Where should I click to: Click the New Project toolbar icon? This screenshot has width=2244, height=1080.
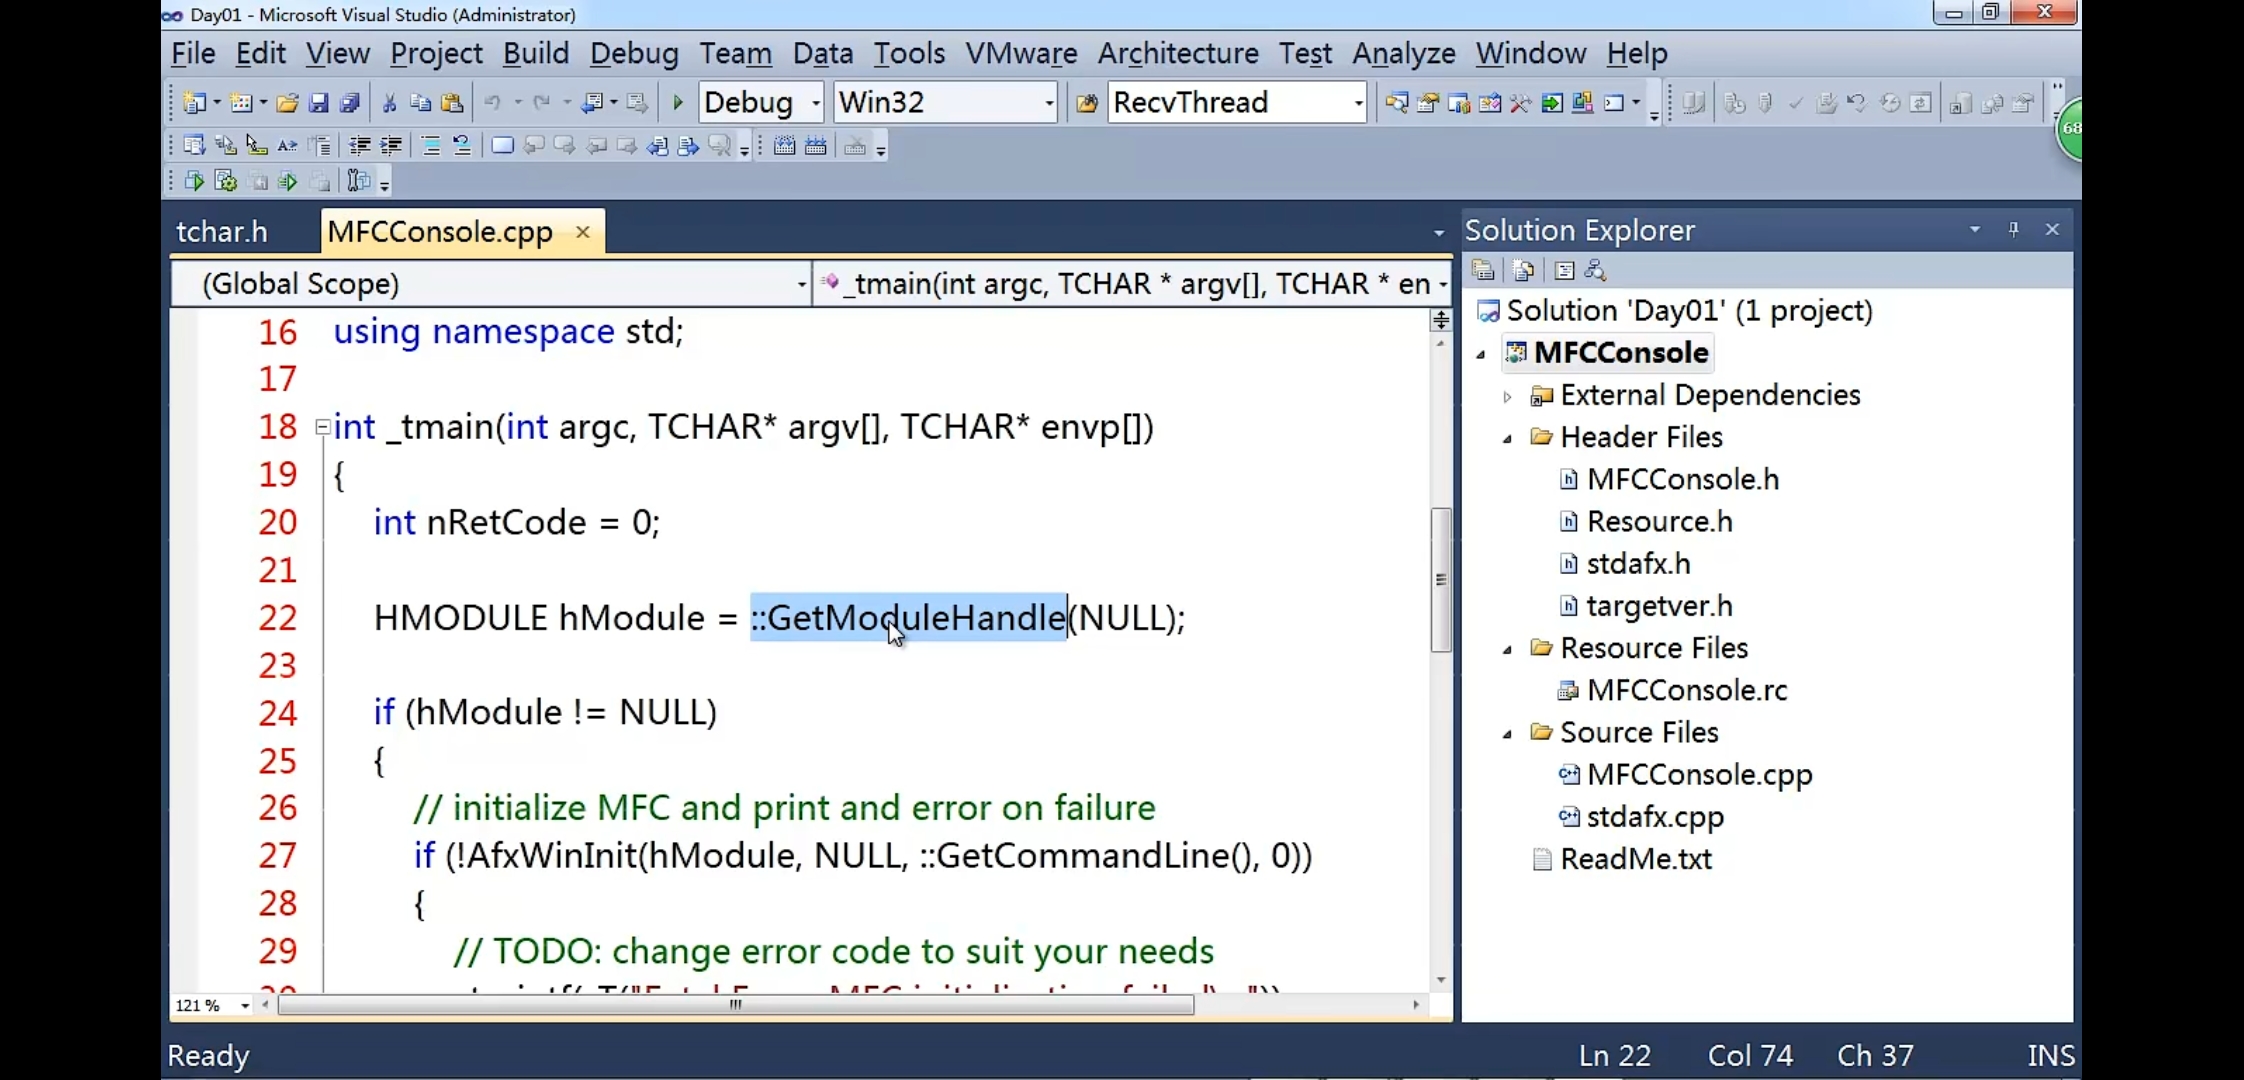coord(195,103)
